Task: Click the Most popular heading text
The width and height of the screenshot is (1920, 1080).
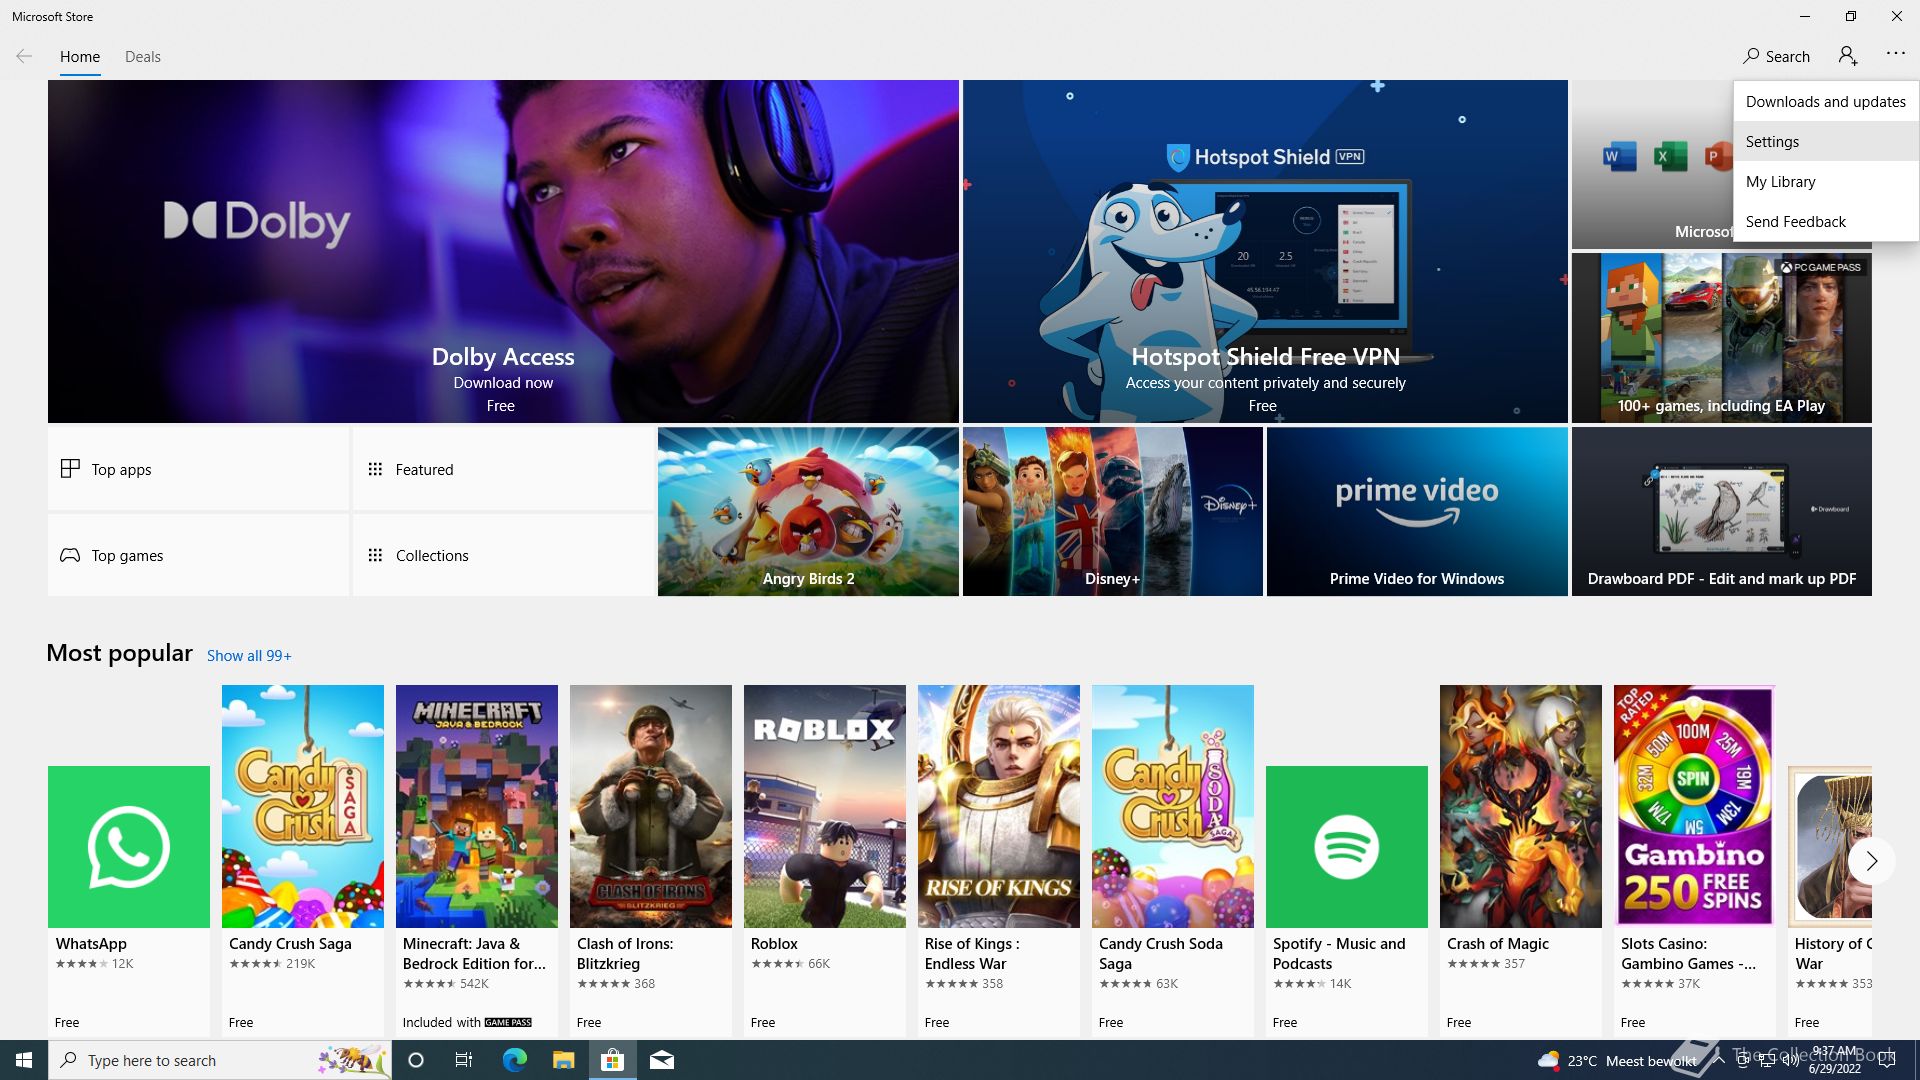Action: 119,653
